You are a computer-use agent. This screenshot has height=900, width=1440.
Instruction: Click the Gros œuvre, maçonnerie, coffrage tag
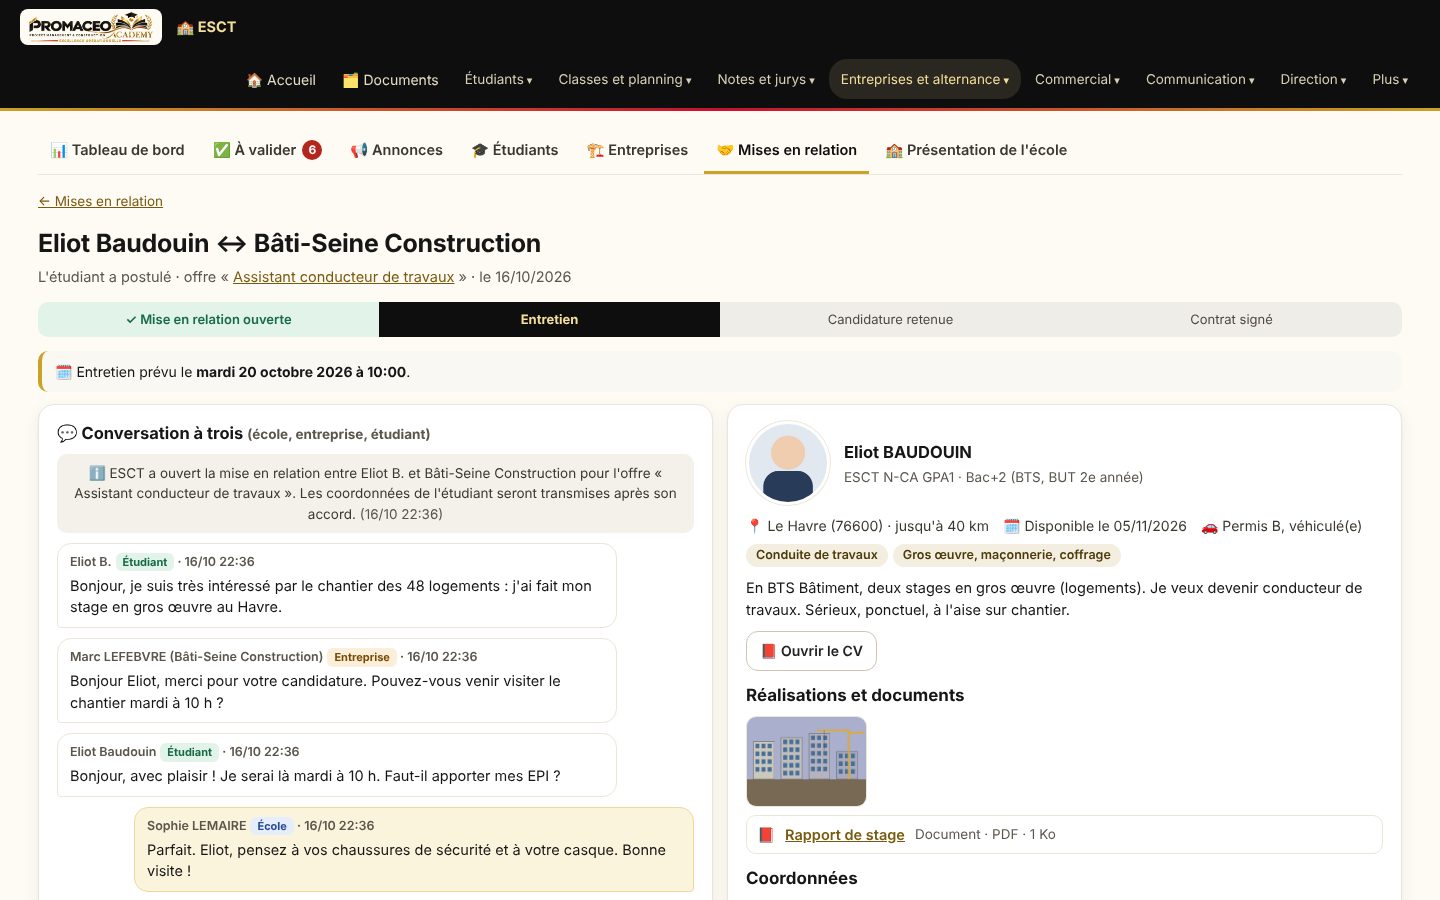coord(1006,555)
